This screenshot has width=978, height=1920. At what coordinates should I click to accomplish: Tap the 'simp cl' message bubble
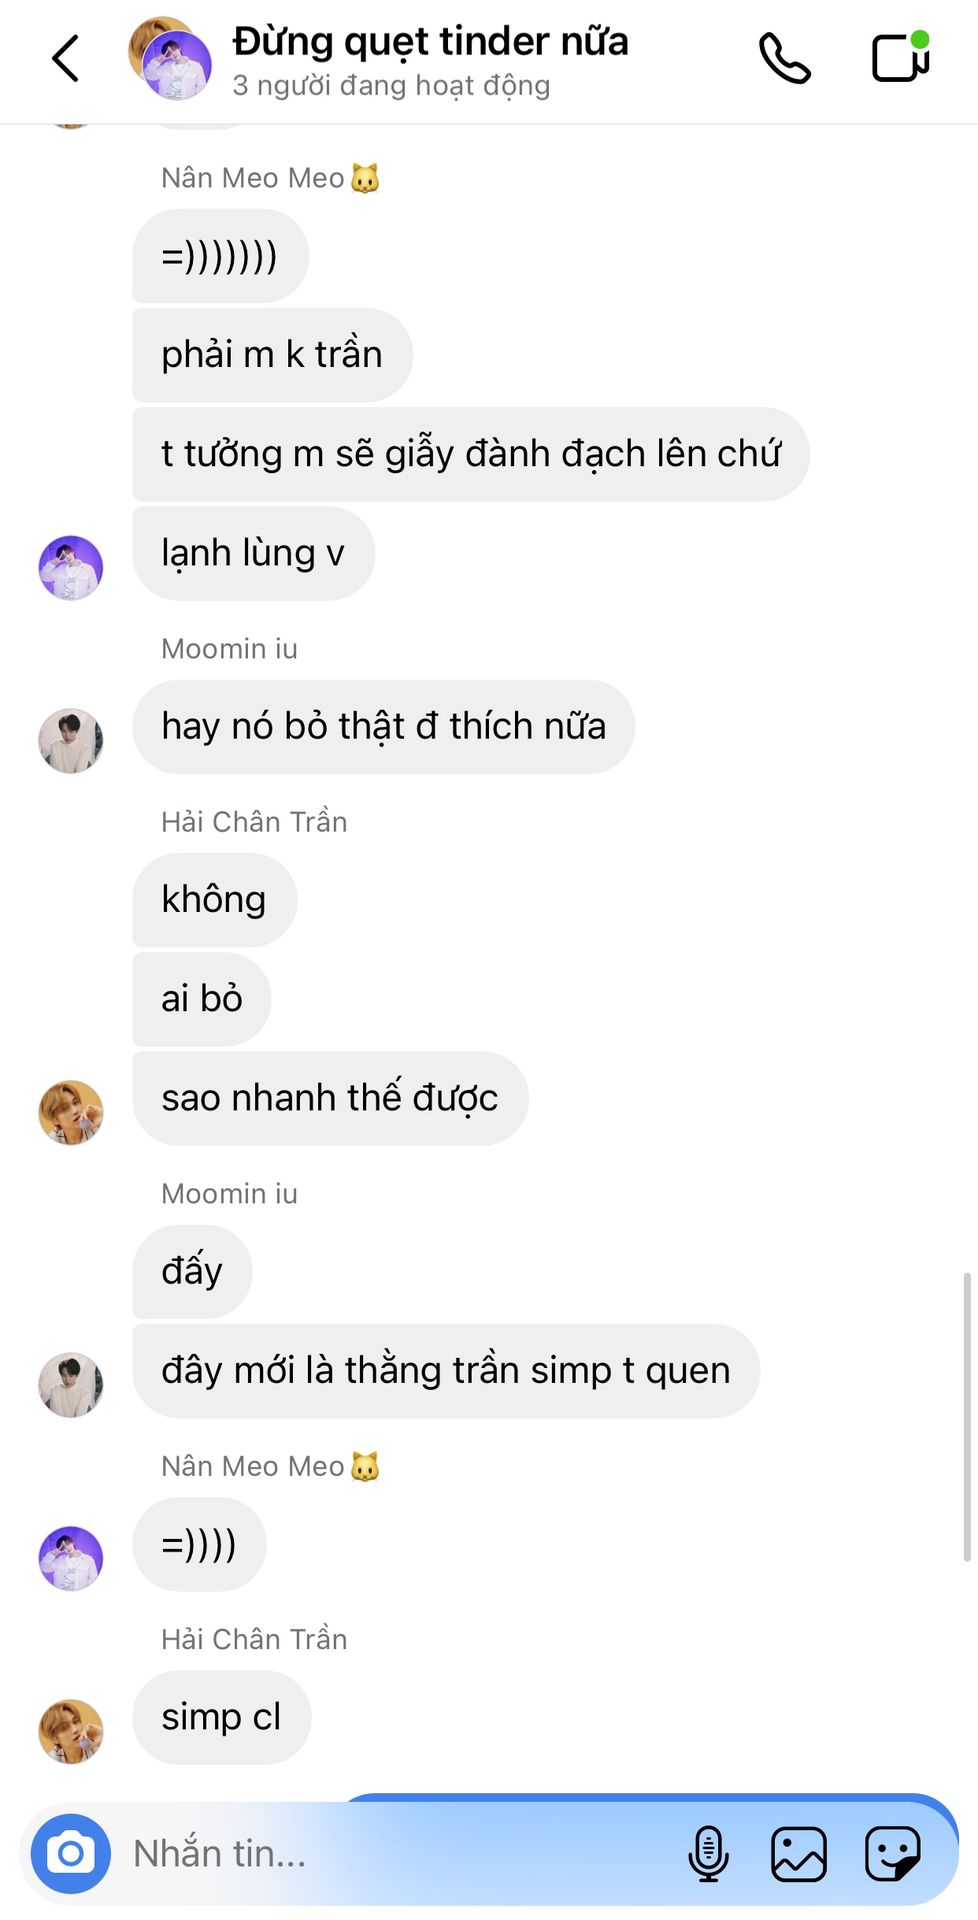pyautogui.click(x=222, y=1717)
